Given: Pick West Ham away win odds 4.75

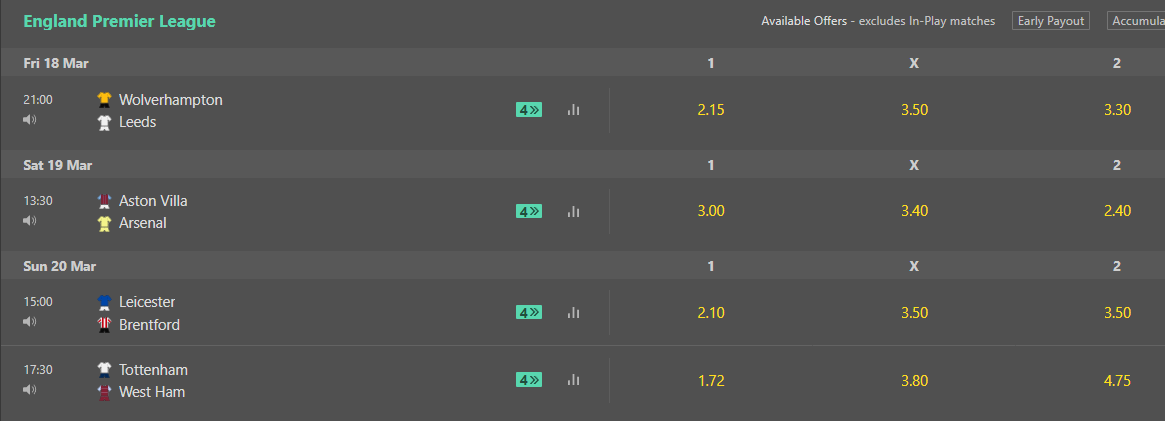Looking at the screenshot, I should click(1117, 381).
